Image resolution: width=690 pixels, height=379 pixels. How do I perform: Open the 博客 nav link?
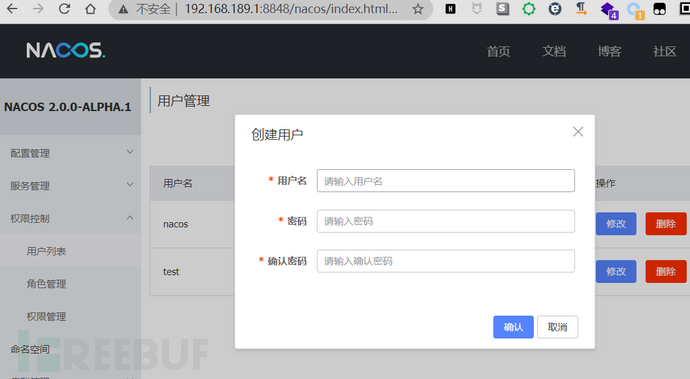tap(609, 52)
